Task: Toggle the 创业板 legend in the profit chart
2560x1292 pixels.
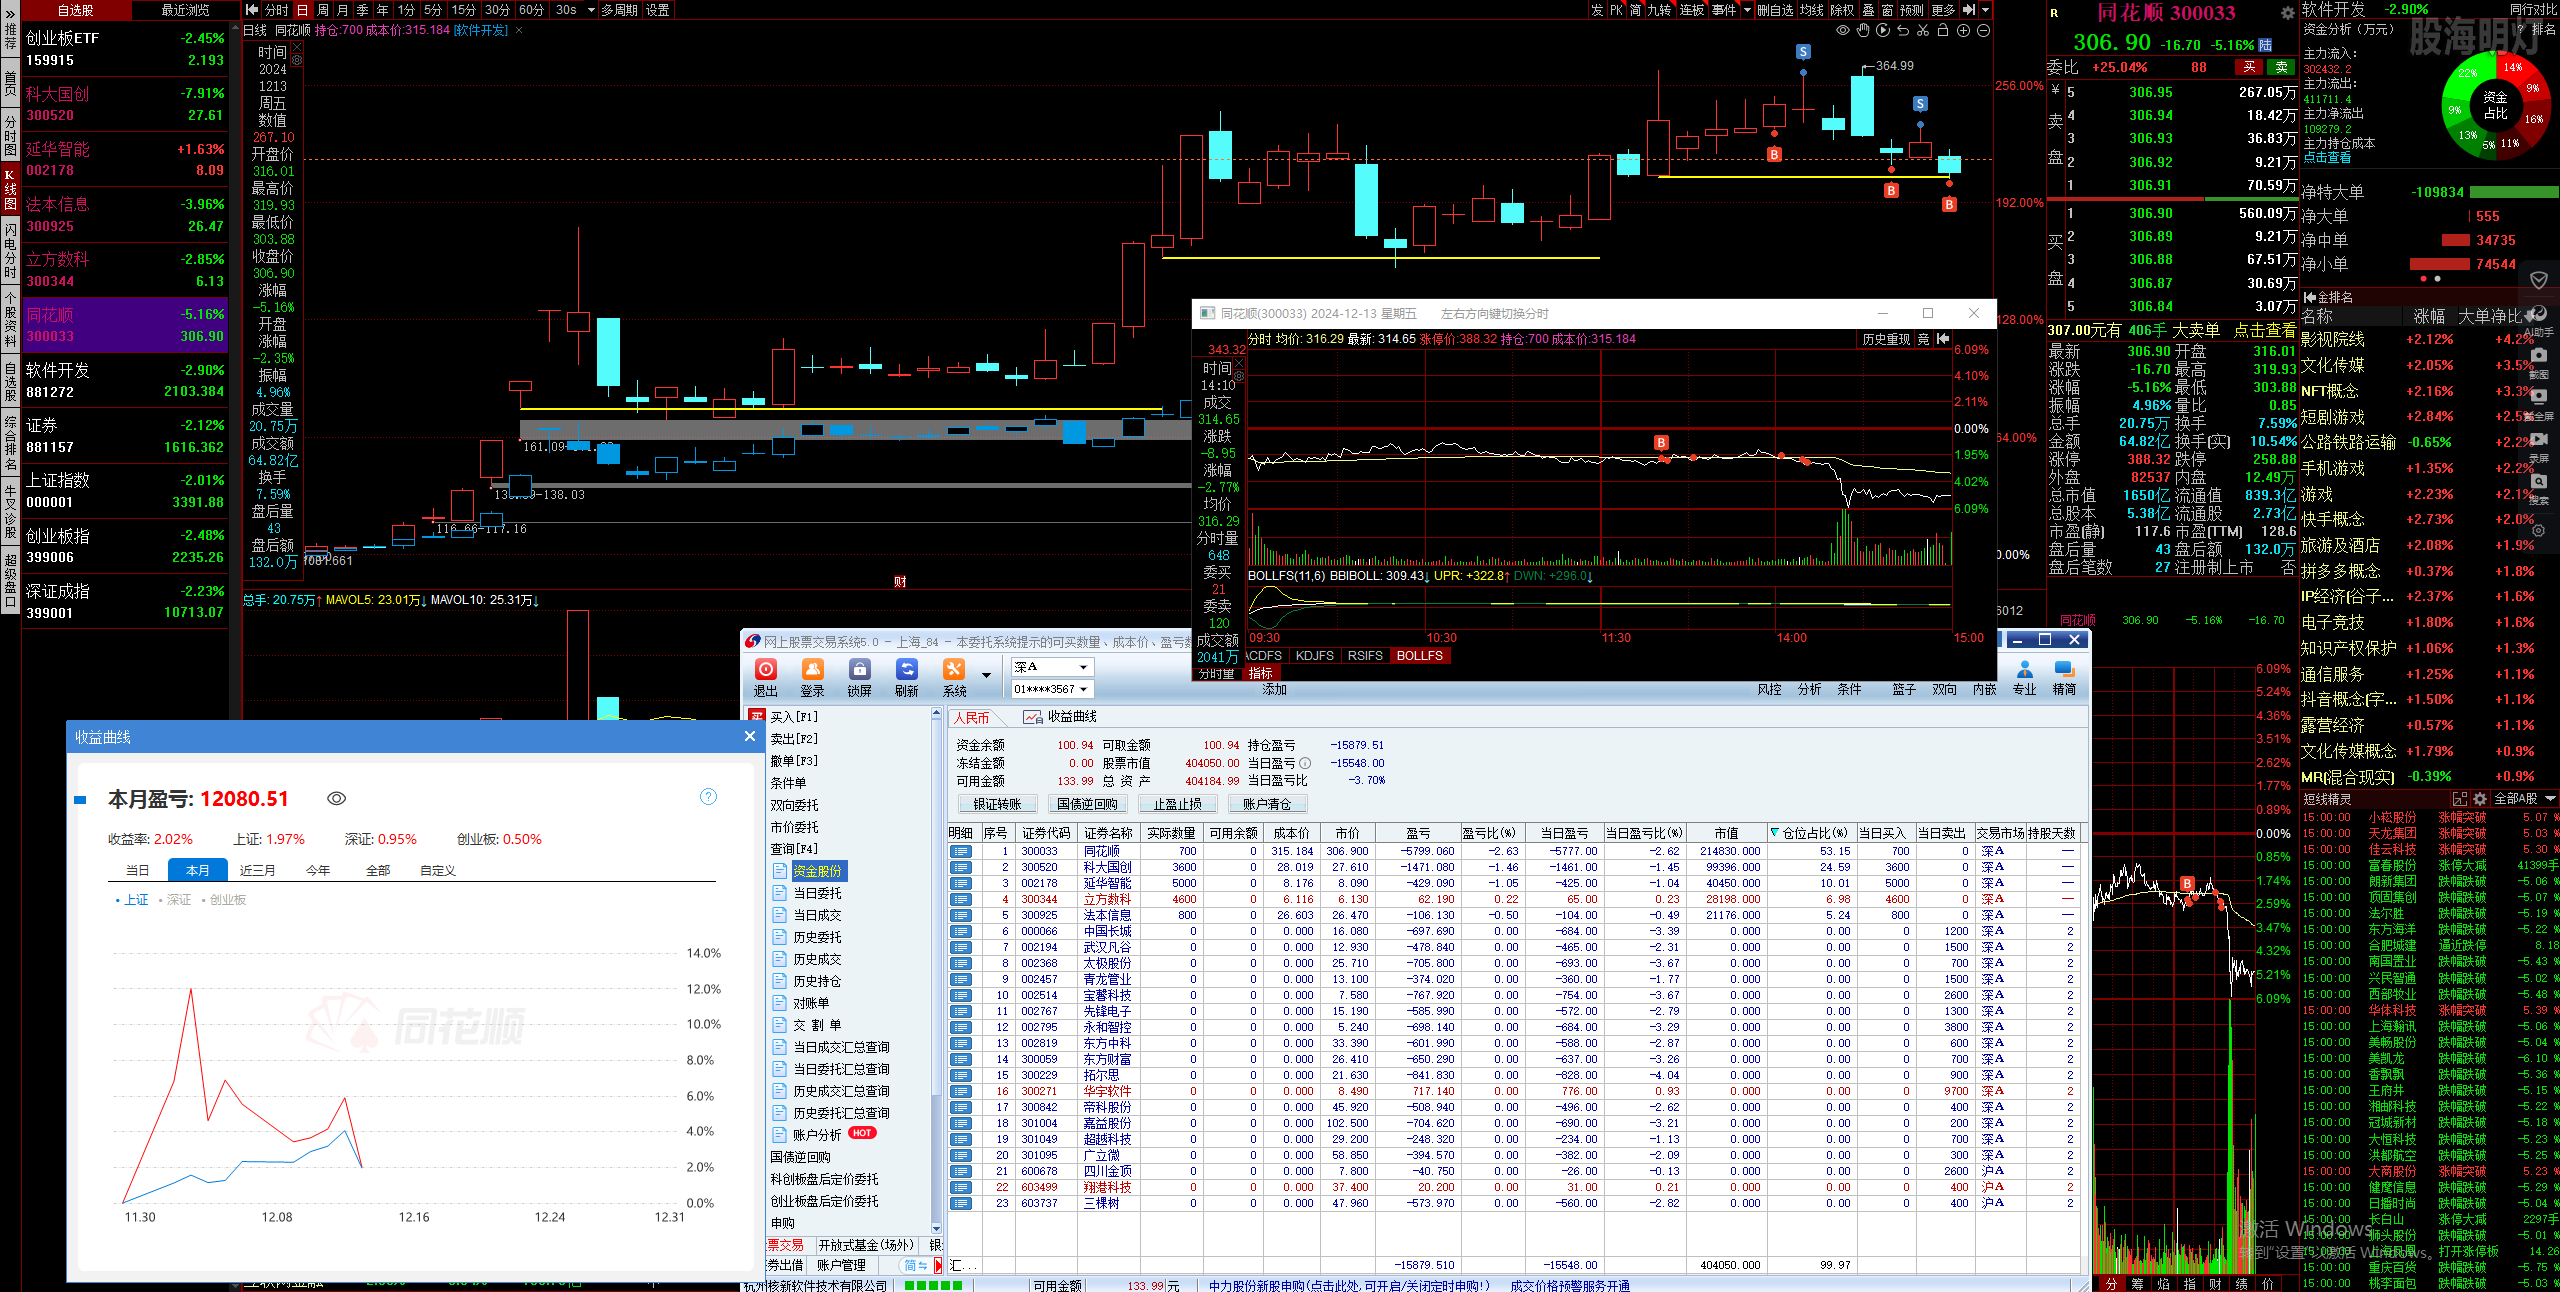Action: (x=224, y=900)
